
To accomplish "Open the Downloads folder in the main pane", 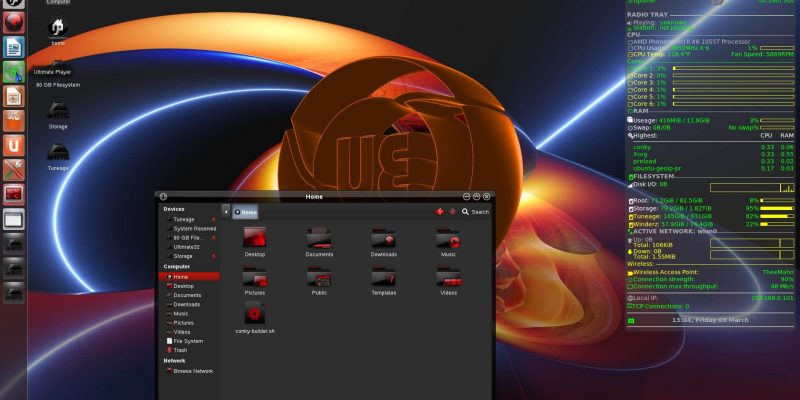I will tap(384, 242).
